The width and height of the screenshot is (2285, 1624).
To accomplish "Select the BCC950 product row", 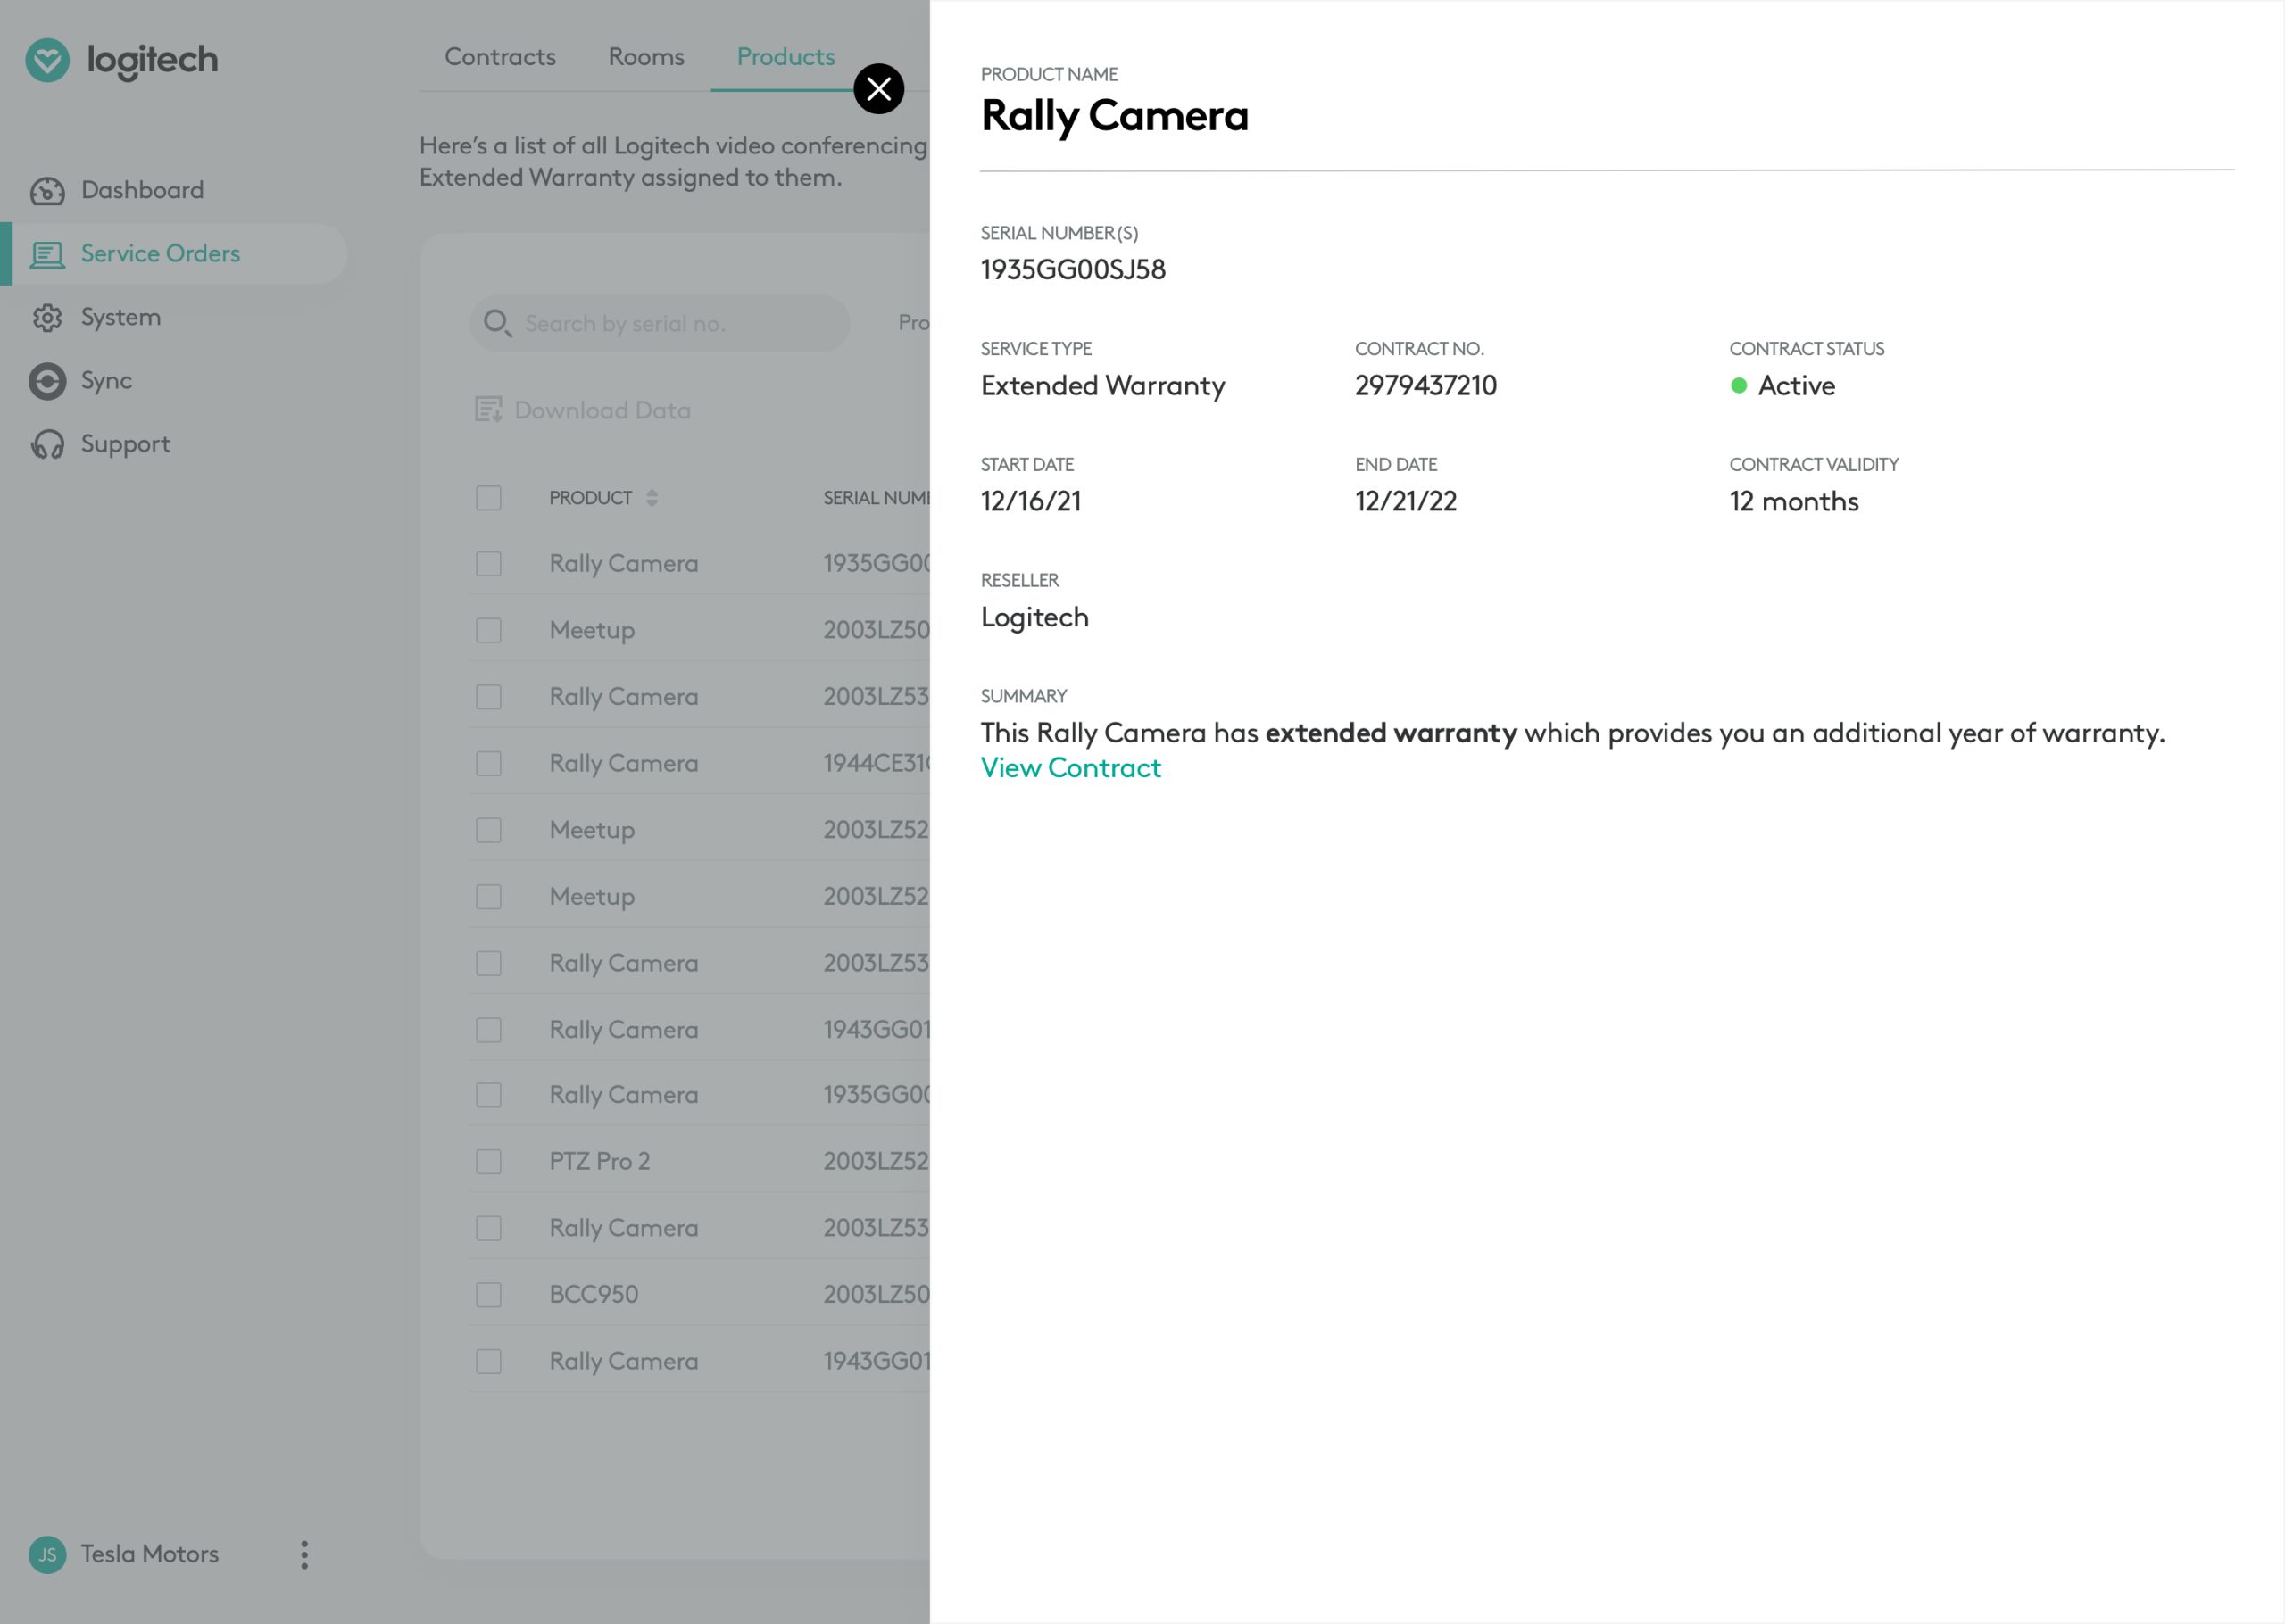I will click(x=699, y=1294).
